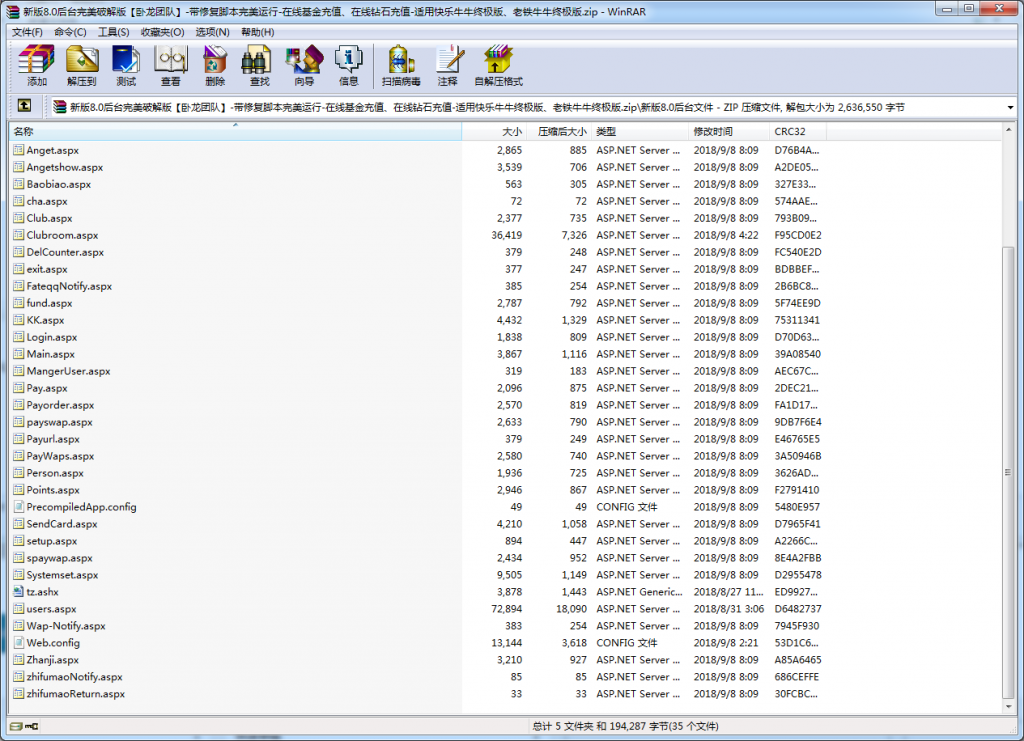Click the Systemset.aspx file icon
The height and width of the screenshot is (741, 1024).
pyautogui.click(x=18, y=575)
